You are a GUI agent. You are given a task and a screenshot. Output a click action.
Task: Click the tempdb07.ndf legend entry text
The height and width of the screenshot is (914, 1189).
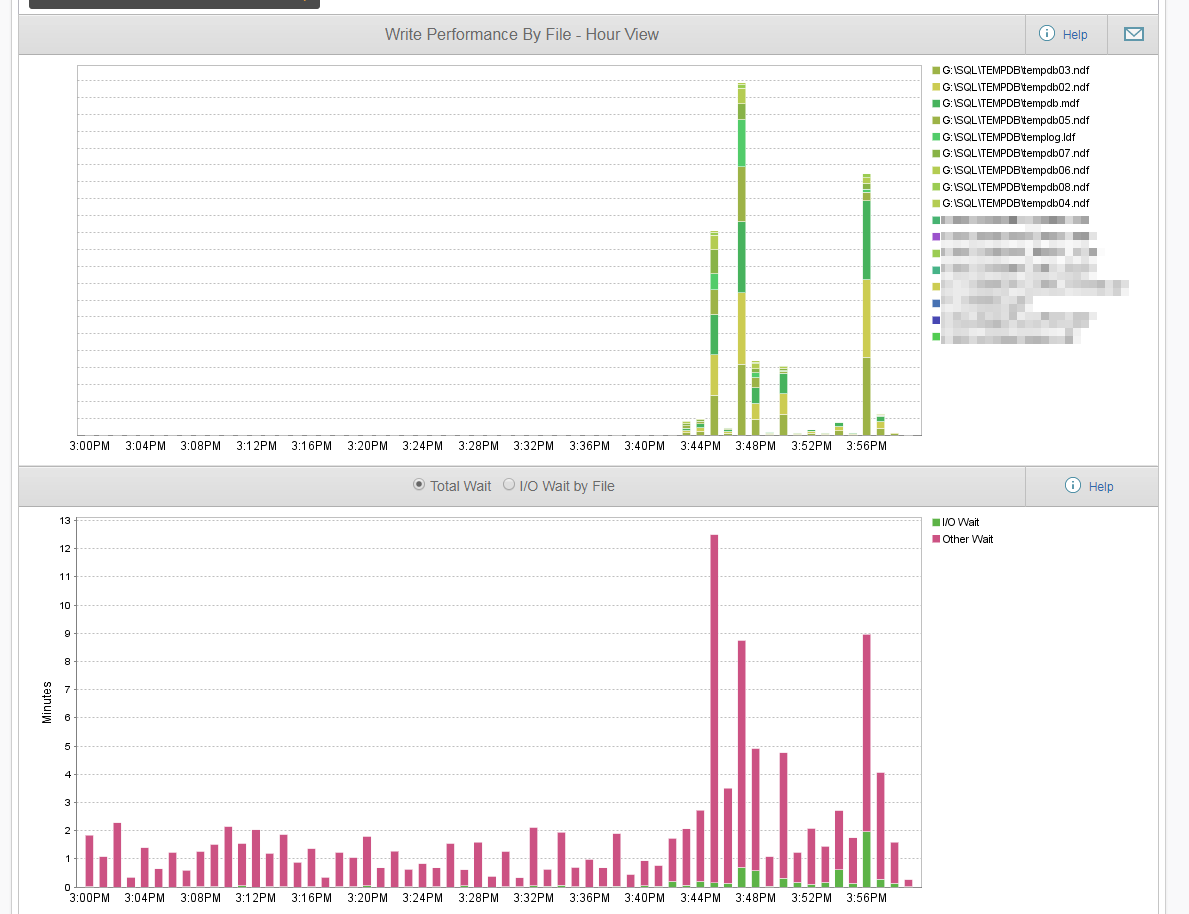pos(1015,154)
